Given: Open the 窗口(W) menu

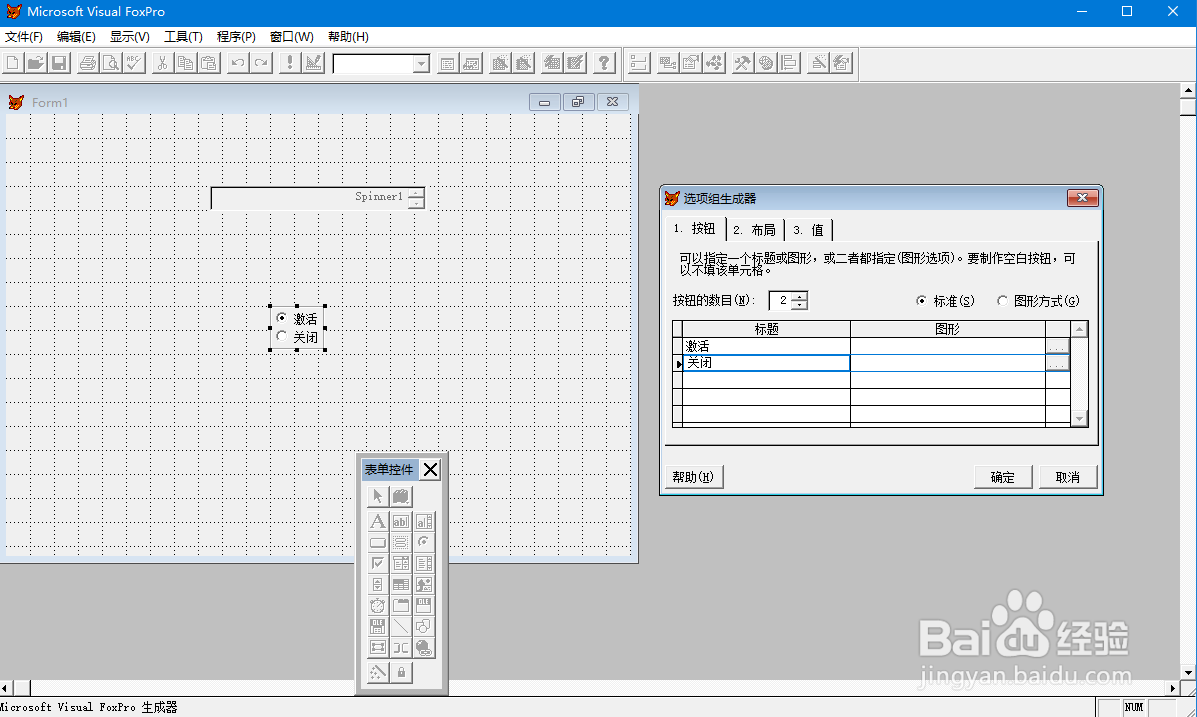Looking at the screenshot, I should (292, 37).
